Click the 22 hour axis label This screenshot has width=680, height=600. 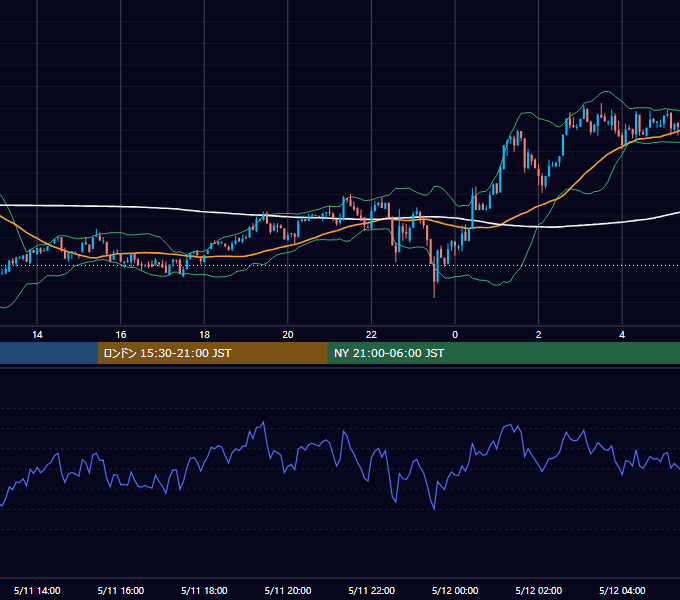371,335
